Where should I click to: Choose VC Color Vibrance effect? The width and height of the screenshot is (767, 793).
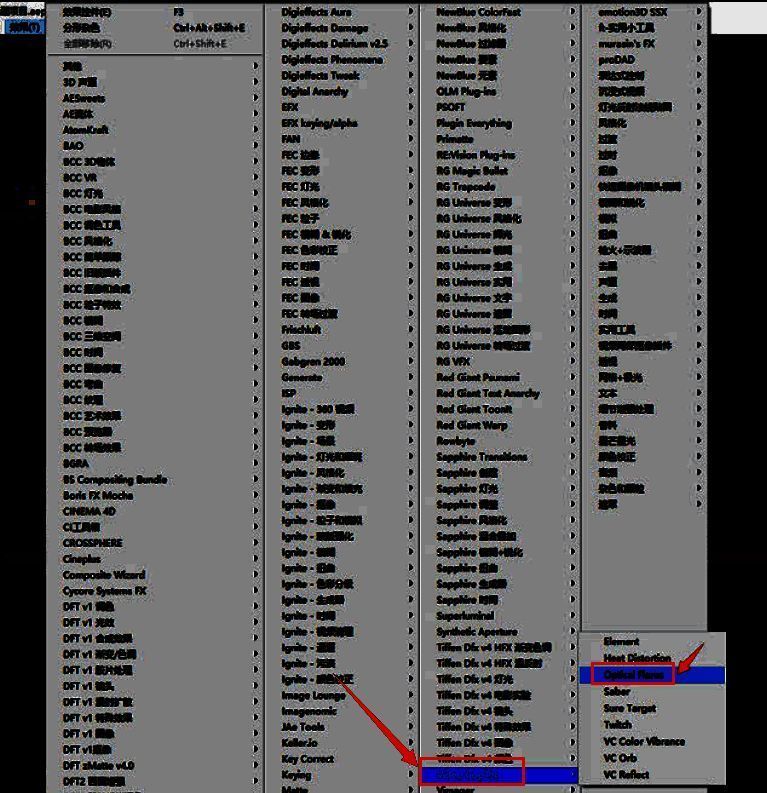pyautogui.click(x=644, y=742)
